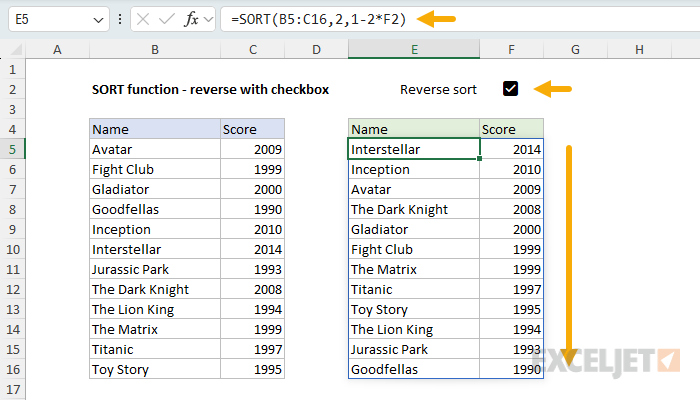Click the Select All corner triangle
This screenshot has width=700, height=400.
pyautogui.click(x=13, y=50)
